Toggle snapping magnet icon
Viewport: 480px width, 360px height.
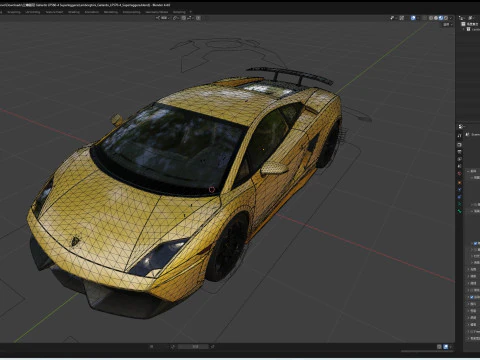[x=184, y=18]
